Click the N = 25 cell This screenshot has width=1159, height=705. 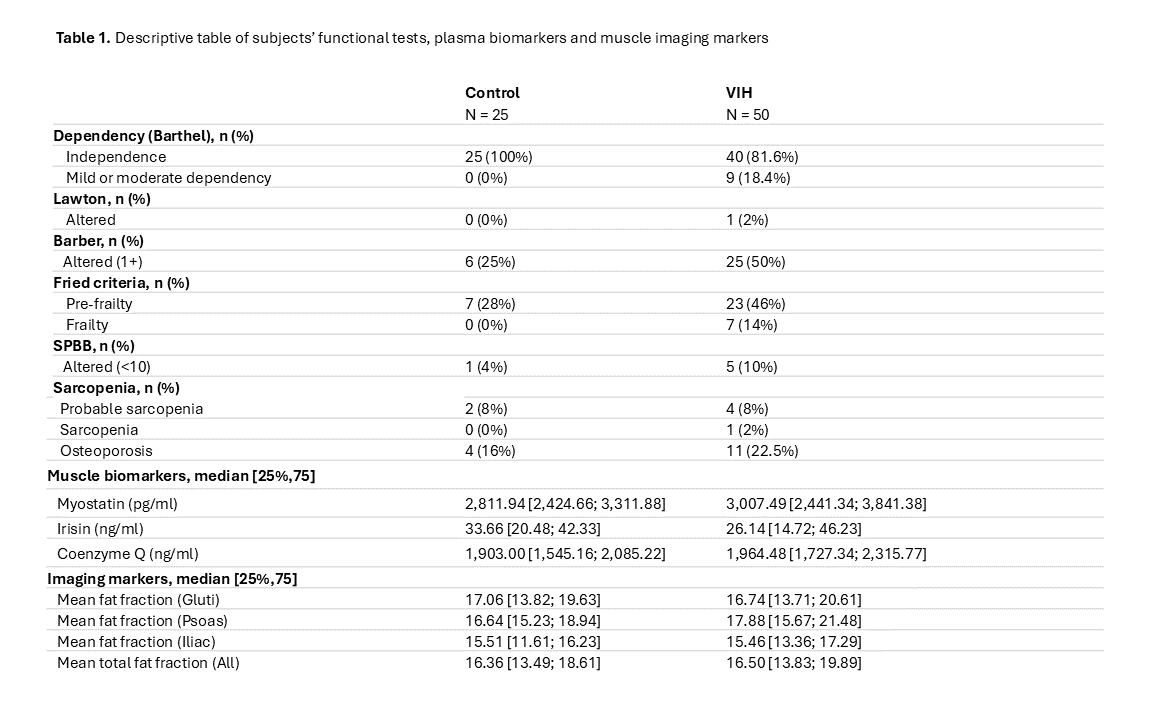pyautogui.click(x=486, y=115)
